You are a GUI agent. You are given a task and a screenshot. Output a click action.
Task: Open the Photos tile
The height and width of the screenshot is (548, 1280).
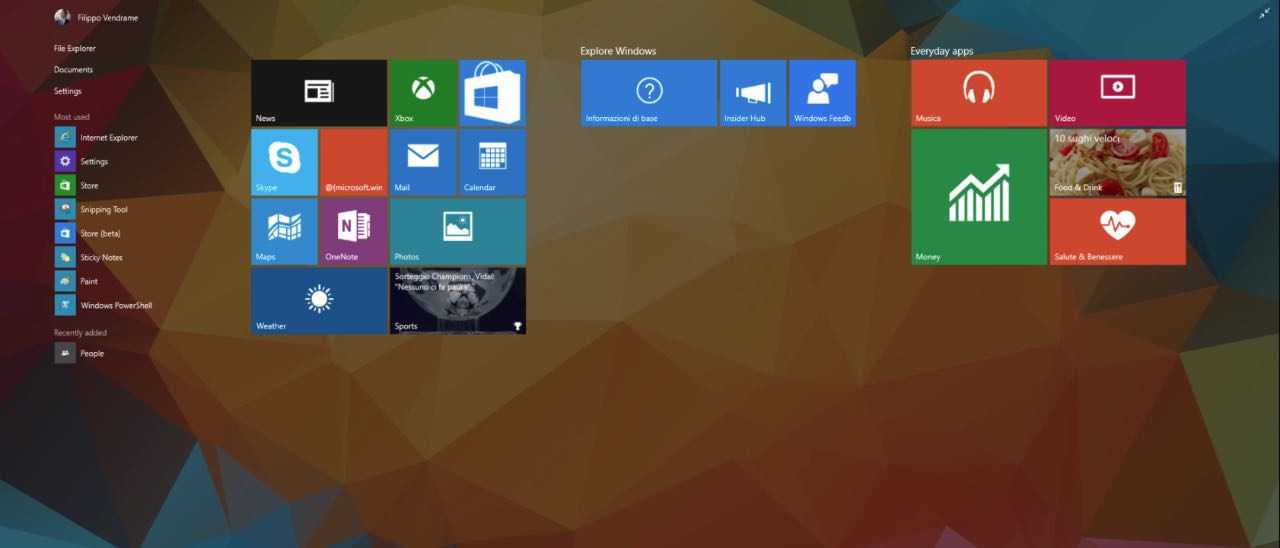(x=458, y=231)
